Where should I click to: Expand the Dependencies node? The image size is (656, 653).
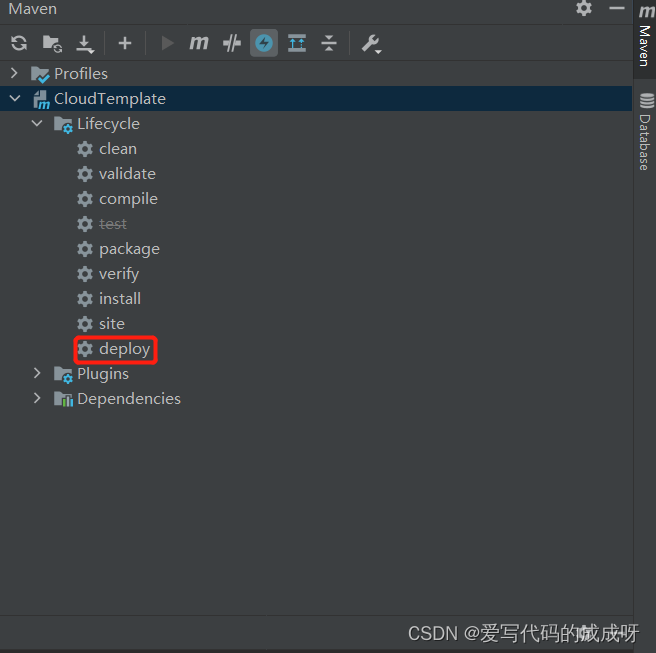pos(37,398)
